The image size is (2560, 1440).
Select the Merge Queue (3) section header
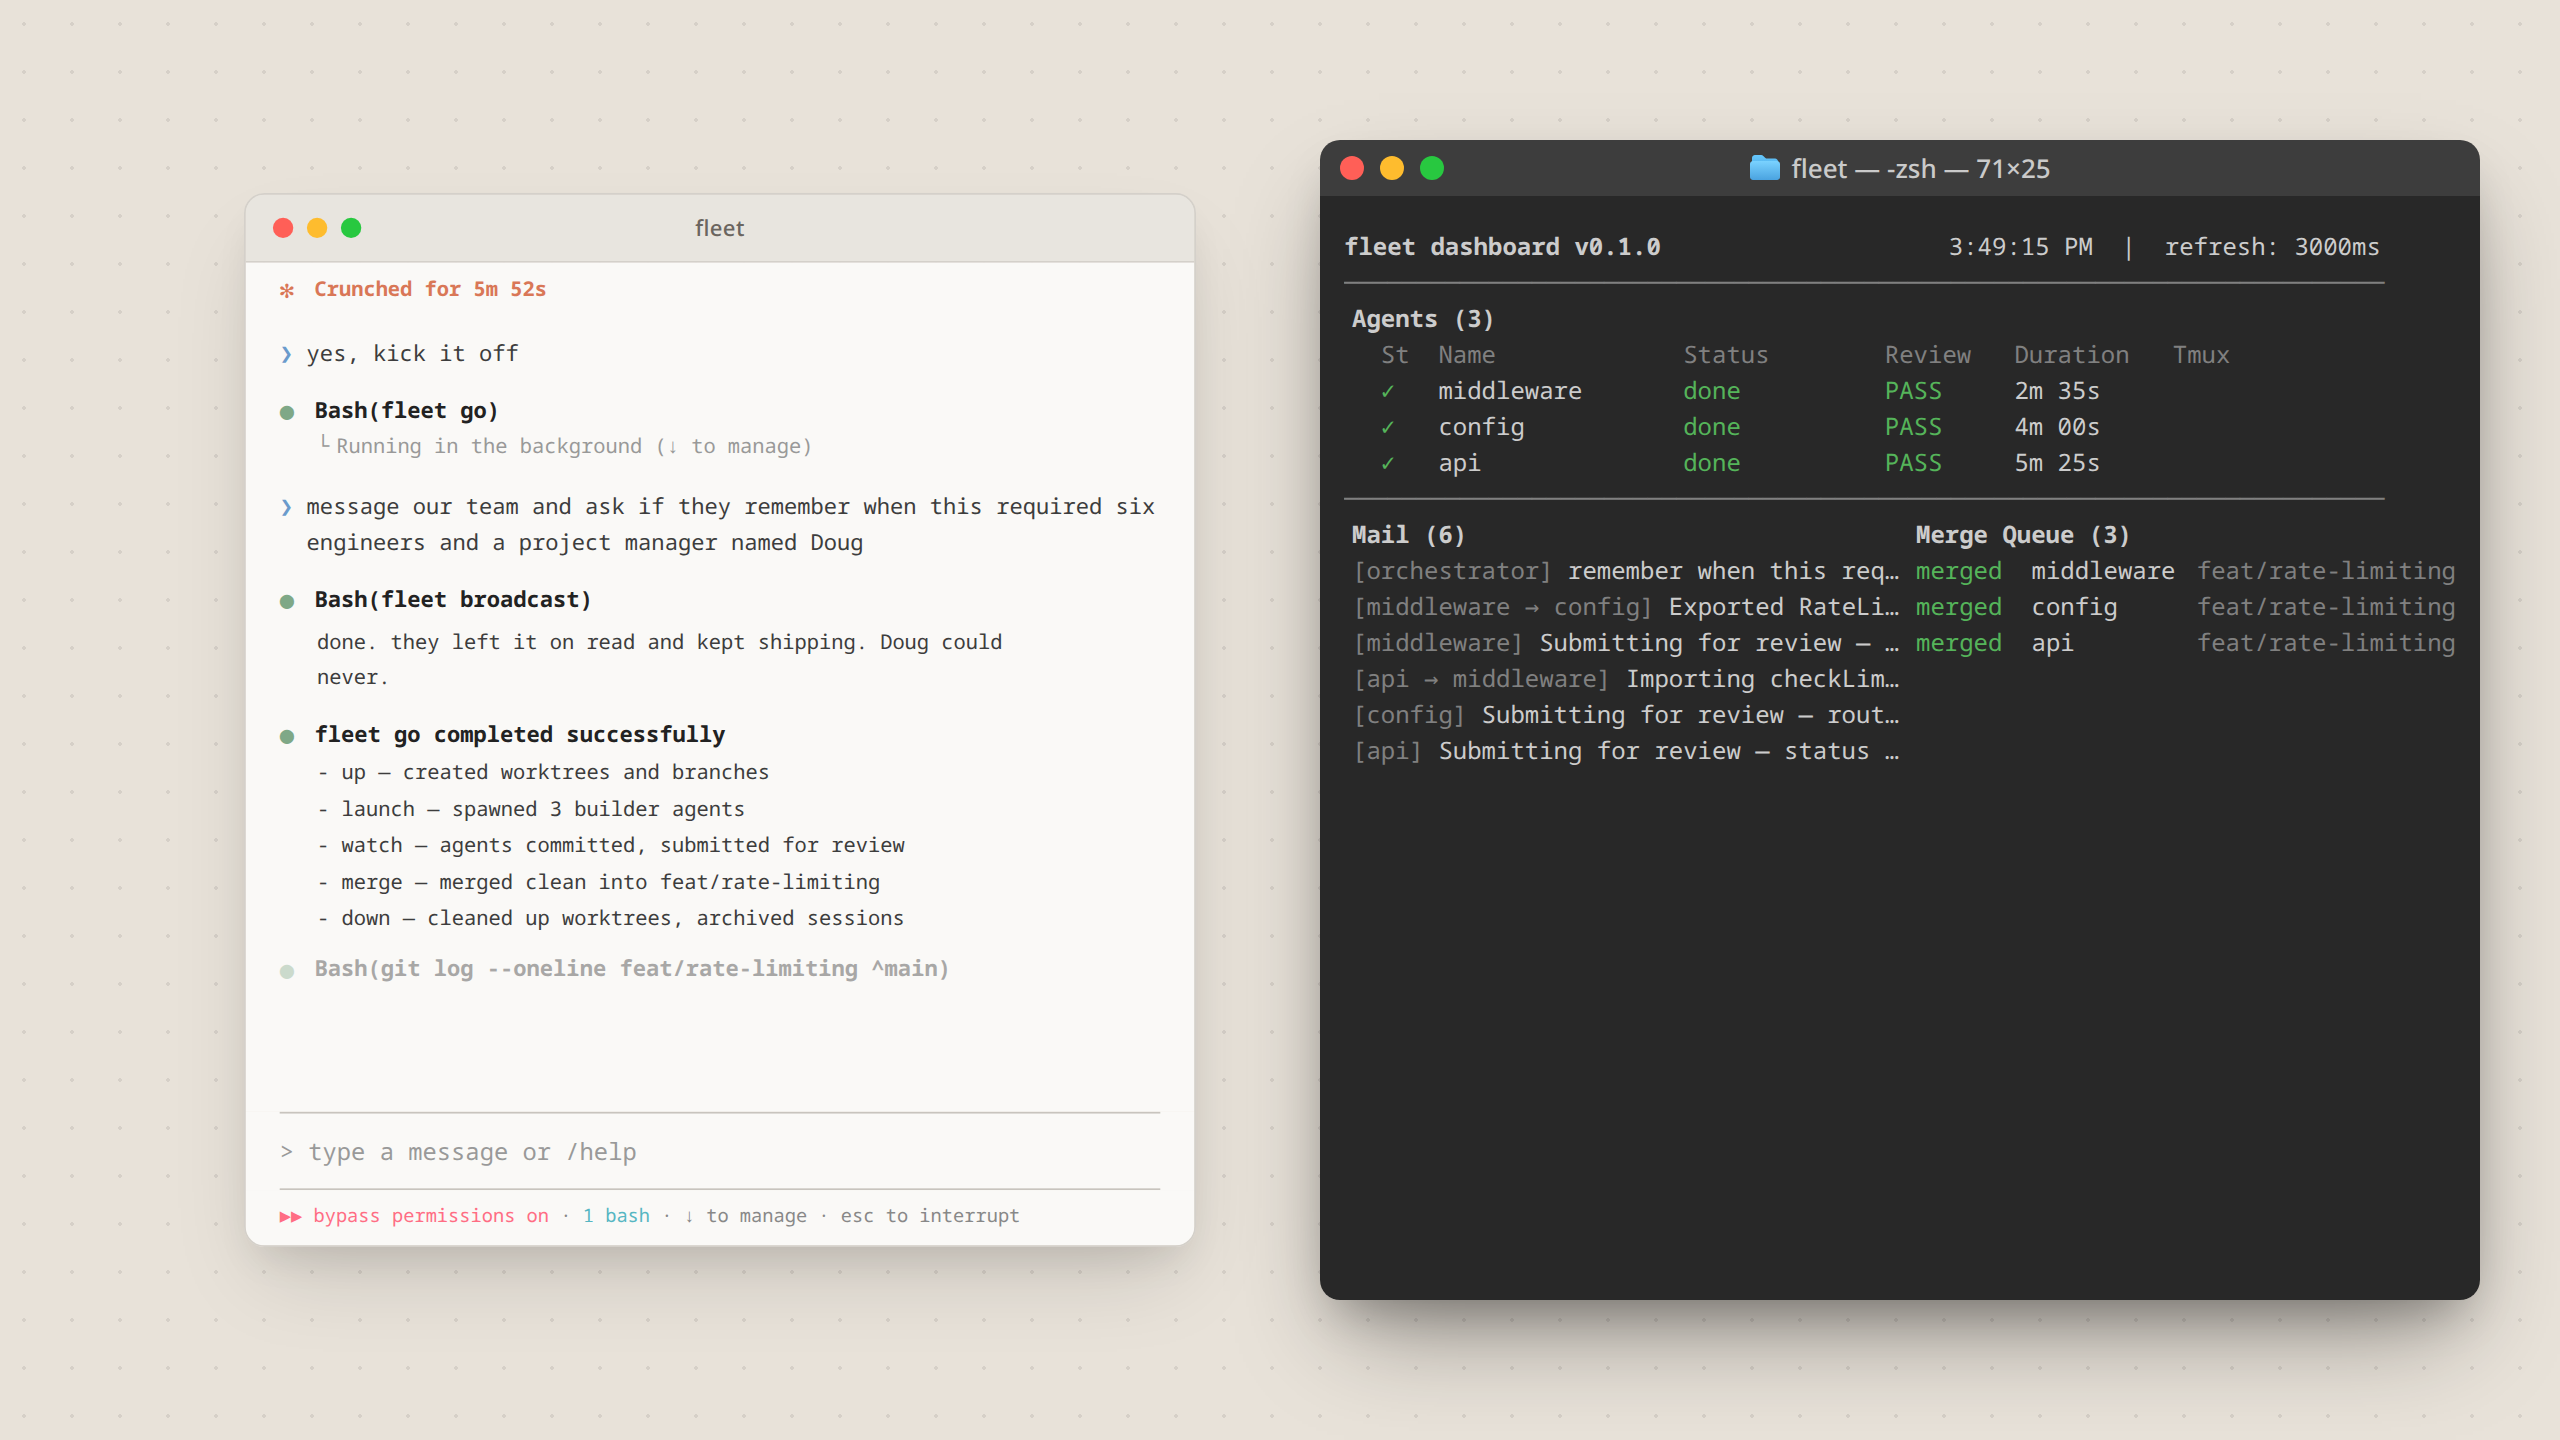(2022, 535)
